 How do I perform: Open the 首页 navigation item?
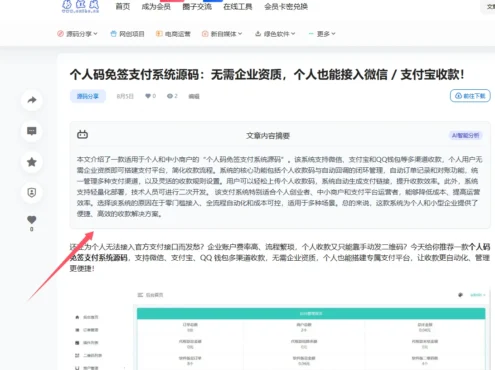click(x=123, y=6)
